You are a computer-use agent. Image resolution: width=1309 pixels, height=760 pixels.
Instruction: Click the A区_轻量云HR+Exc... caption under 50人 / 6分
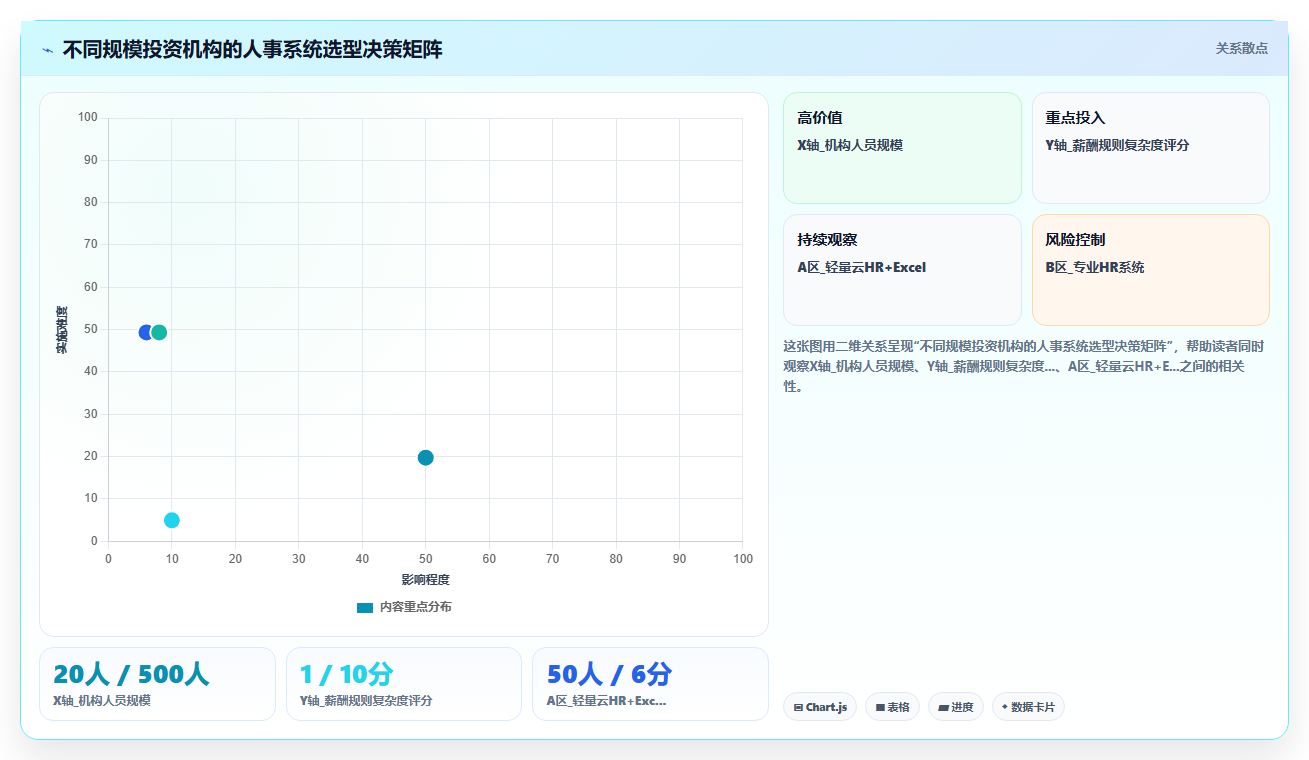[x=606, y=701]
